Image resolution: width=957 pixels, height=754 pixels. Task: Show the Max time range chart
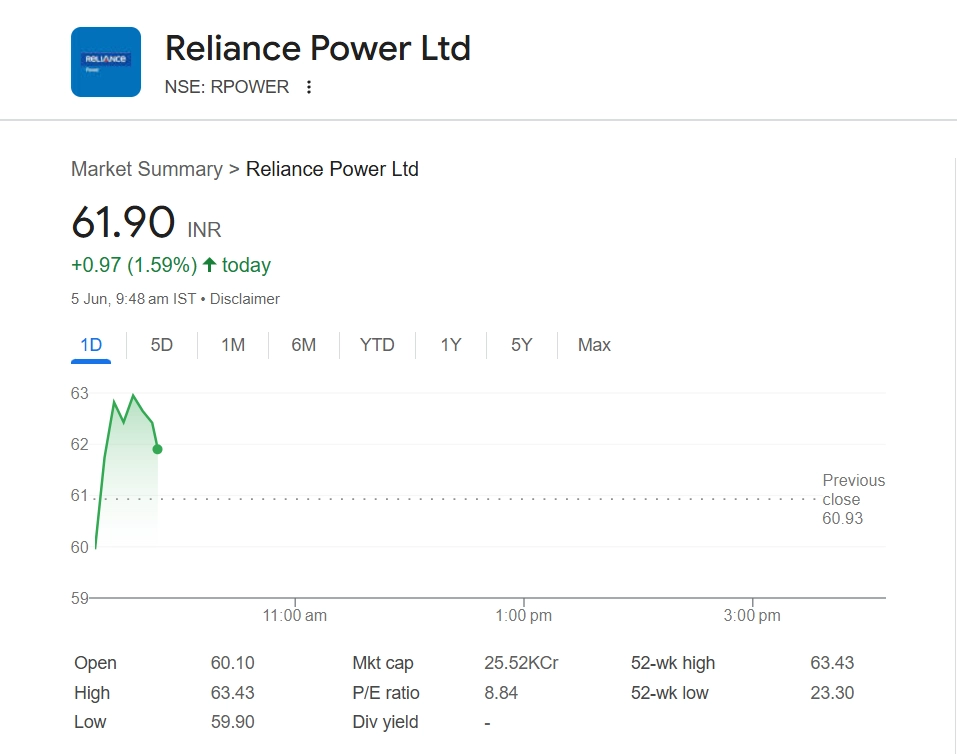coord(594,345)
